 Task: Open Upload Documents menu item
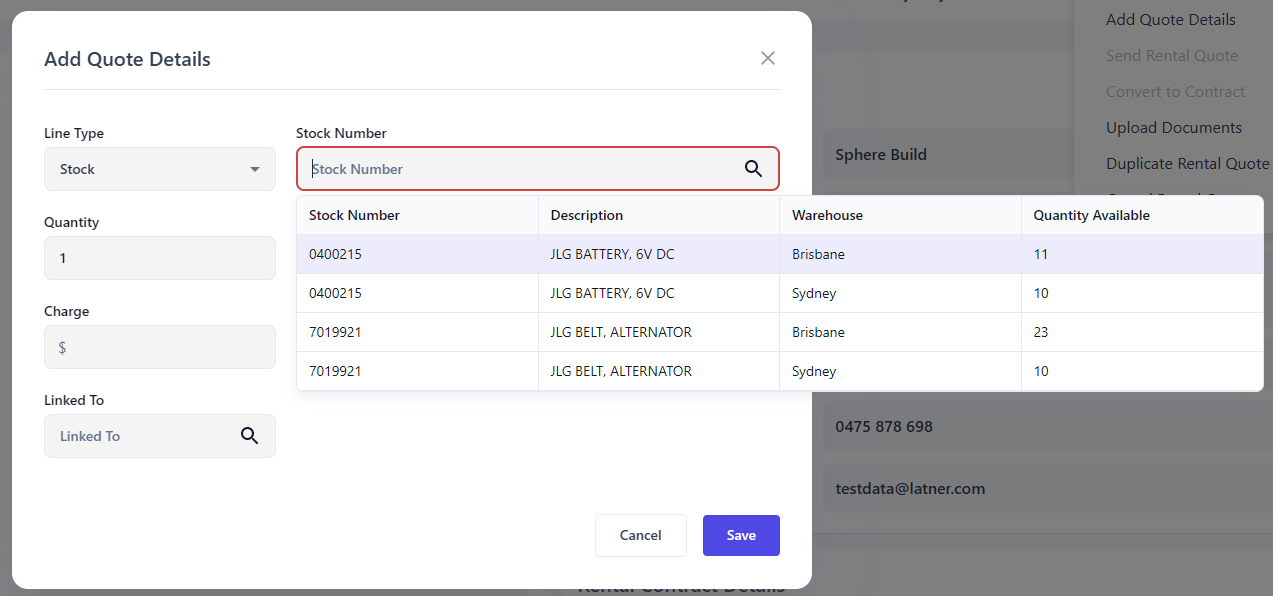click(x=1173, y=128)
